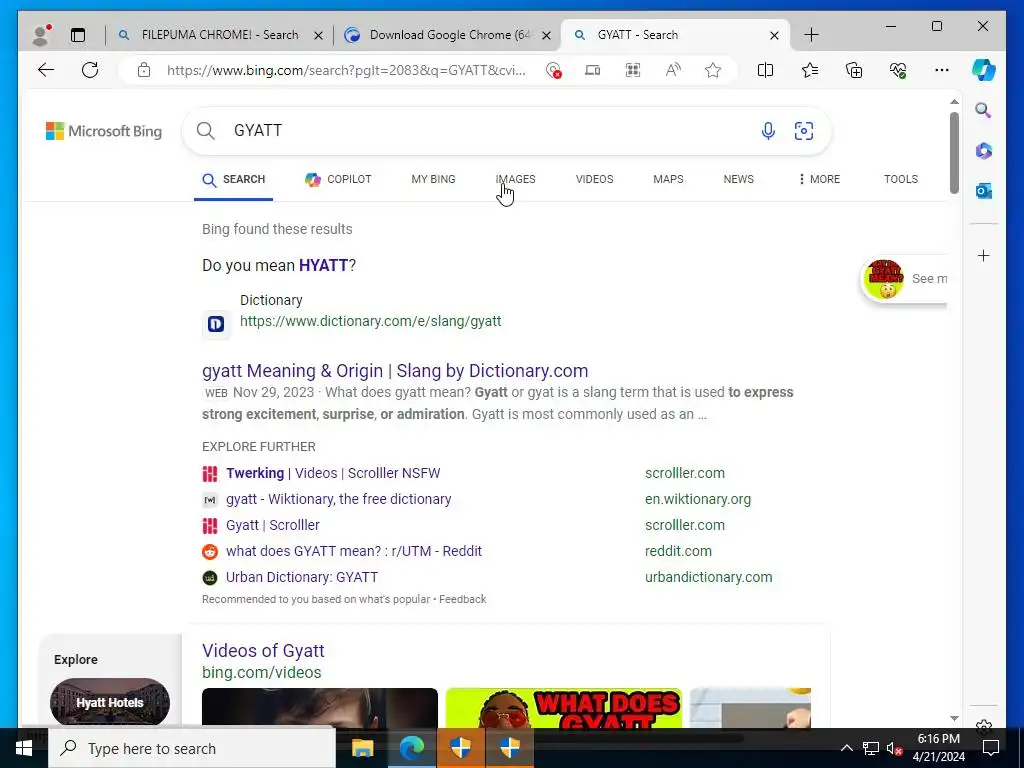This screenshot has width=1024, height=768.
Task: Select the NEWS search tab
Action: pyautogui.click(x=739, y=179)
